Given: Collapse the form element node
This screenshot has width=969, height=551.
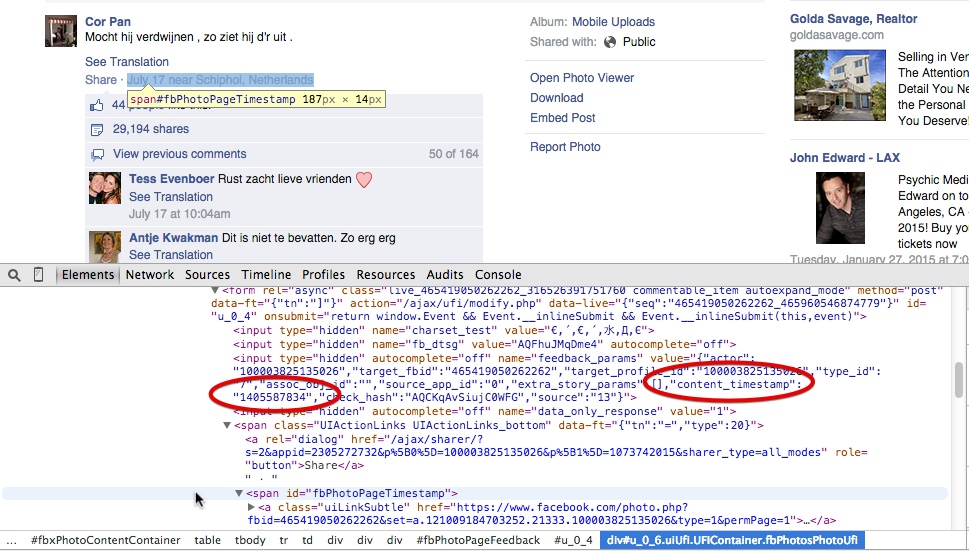Looking at the screenshot, I should pyautogui.click(x=214, y=290).
